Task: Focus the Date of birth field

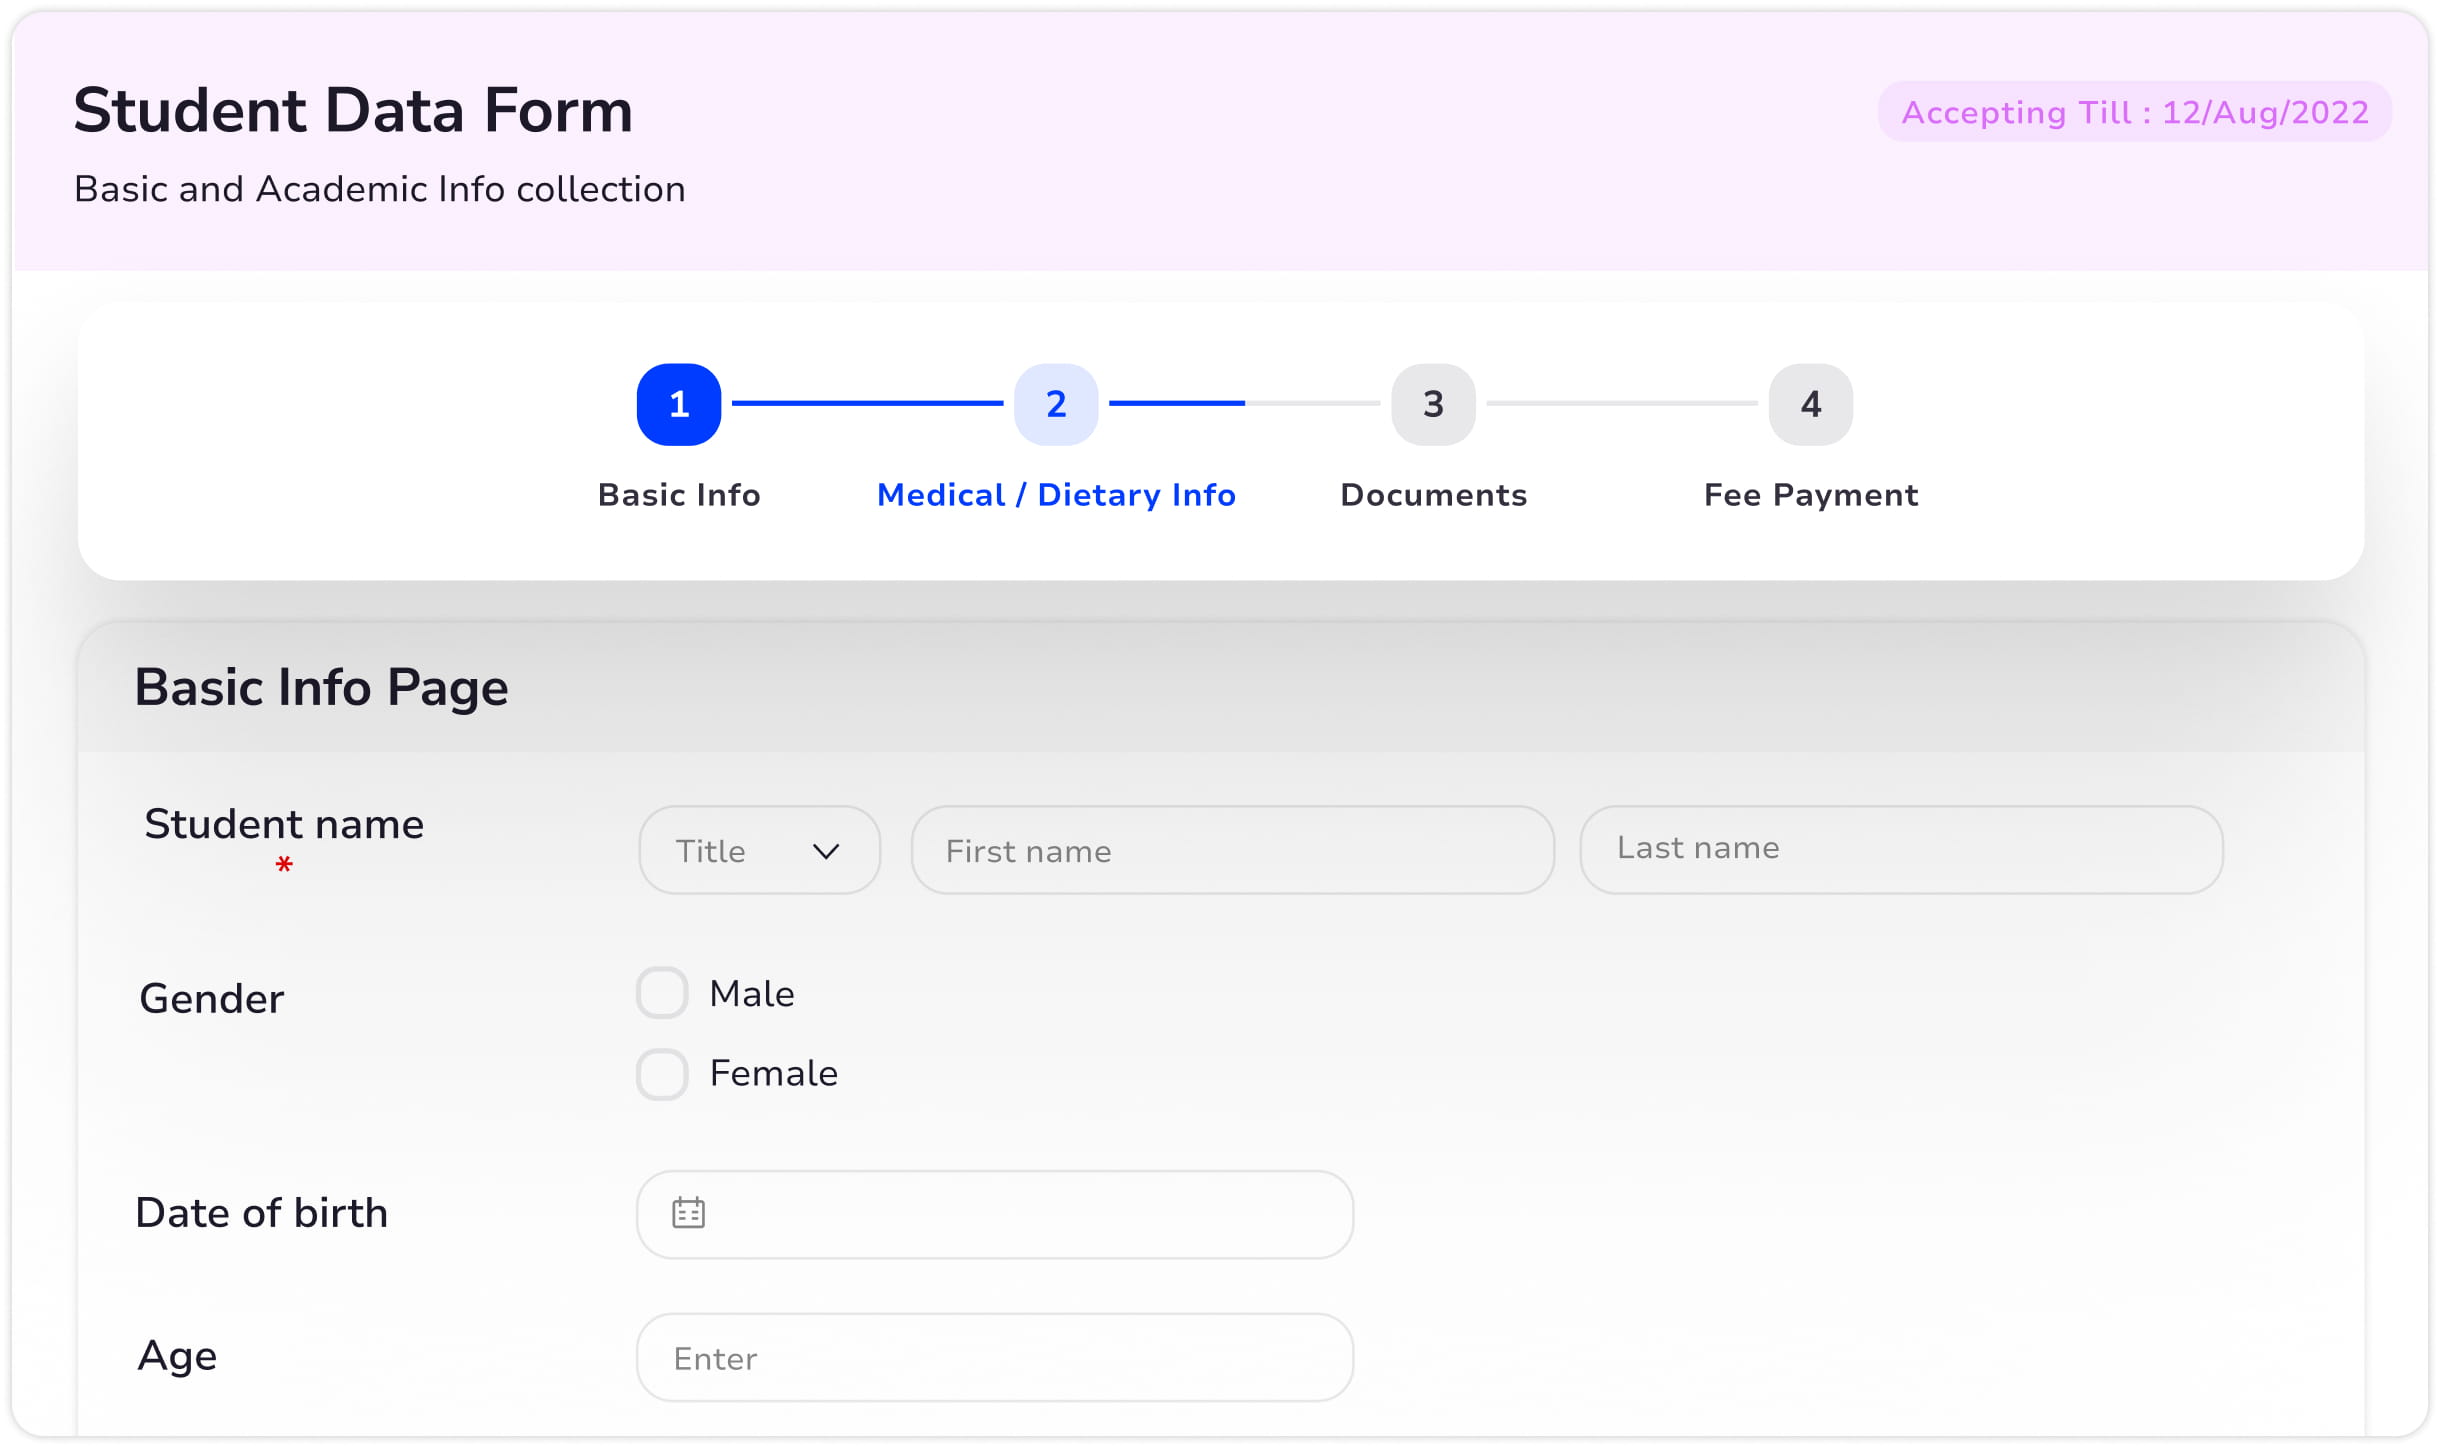Action: (x=995, y=1214)
